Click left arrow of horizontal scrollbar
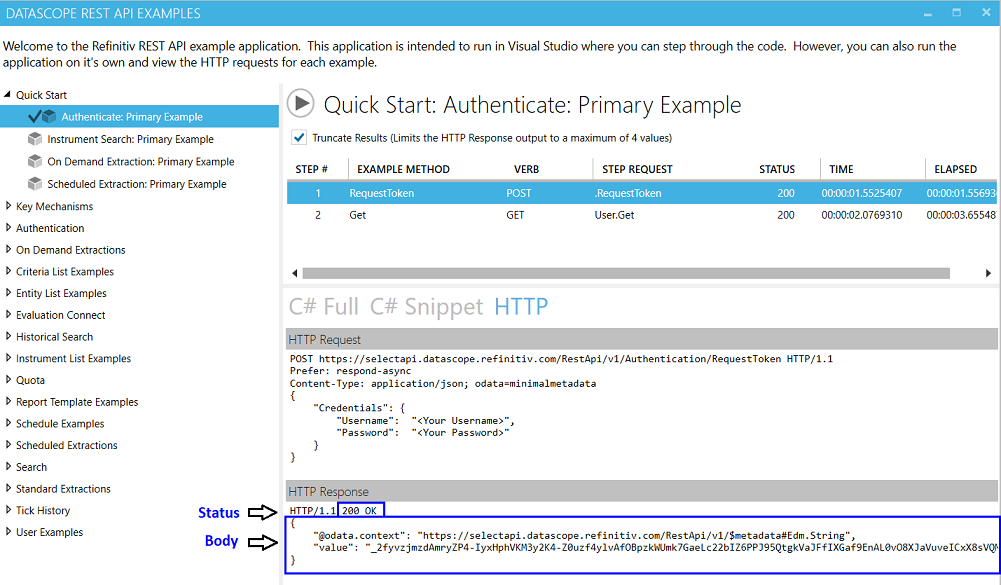Viewport: 1001px width, 585px height. [x=294, y=273]
